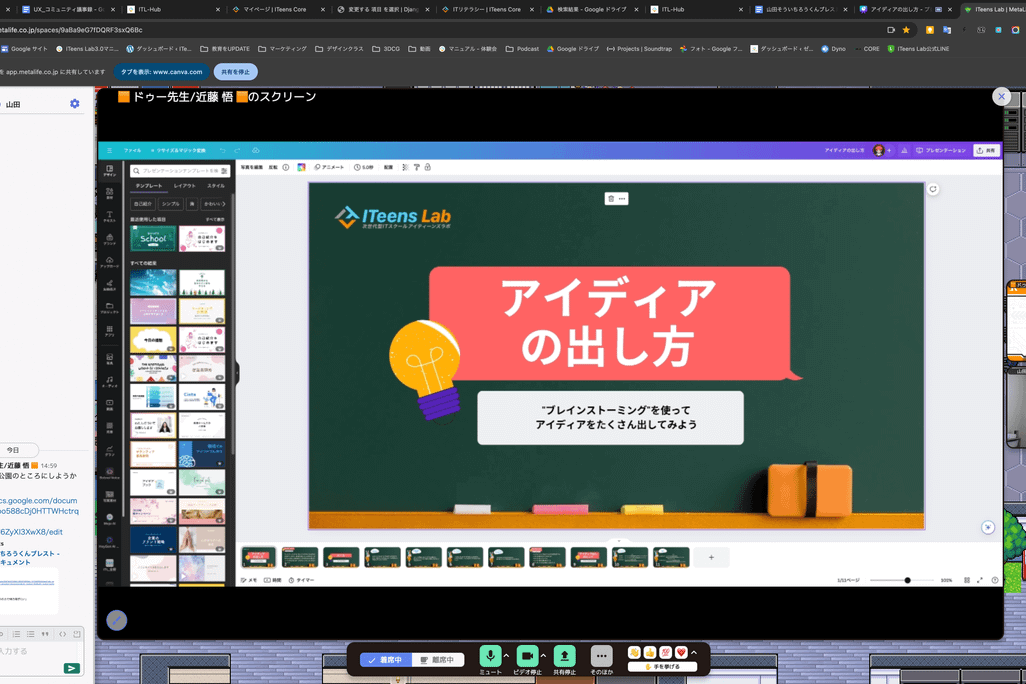The height and width of the screenshot is (684, 1026).
Task: Expand camera options arrow beside ビデオ停止
Action: click(x=543, y=655)
